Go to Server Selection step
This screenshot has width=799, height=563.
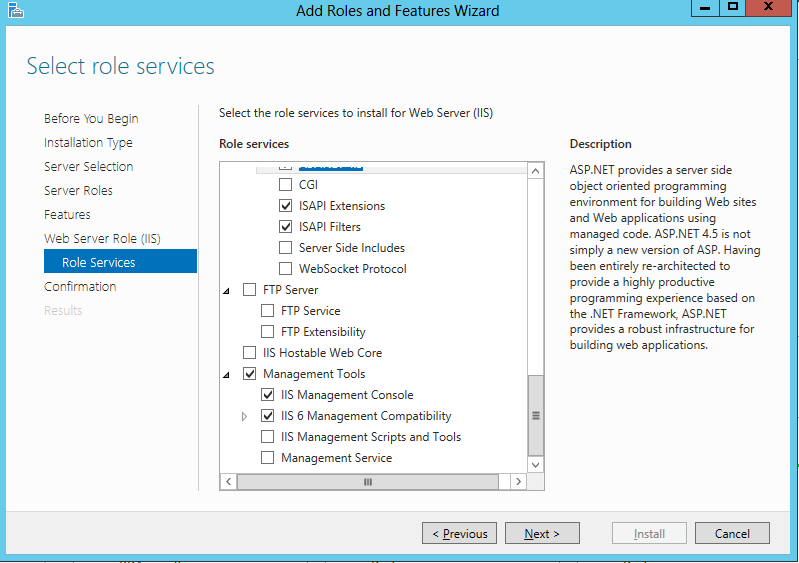[89, 167]
